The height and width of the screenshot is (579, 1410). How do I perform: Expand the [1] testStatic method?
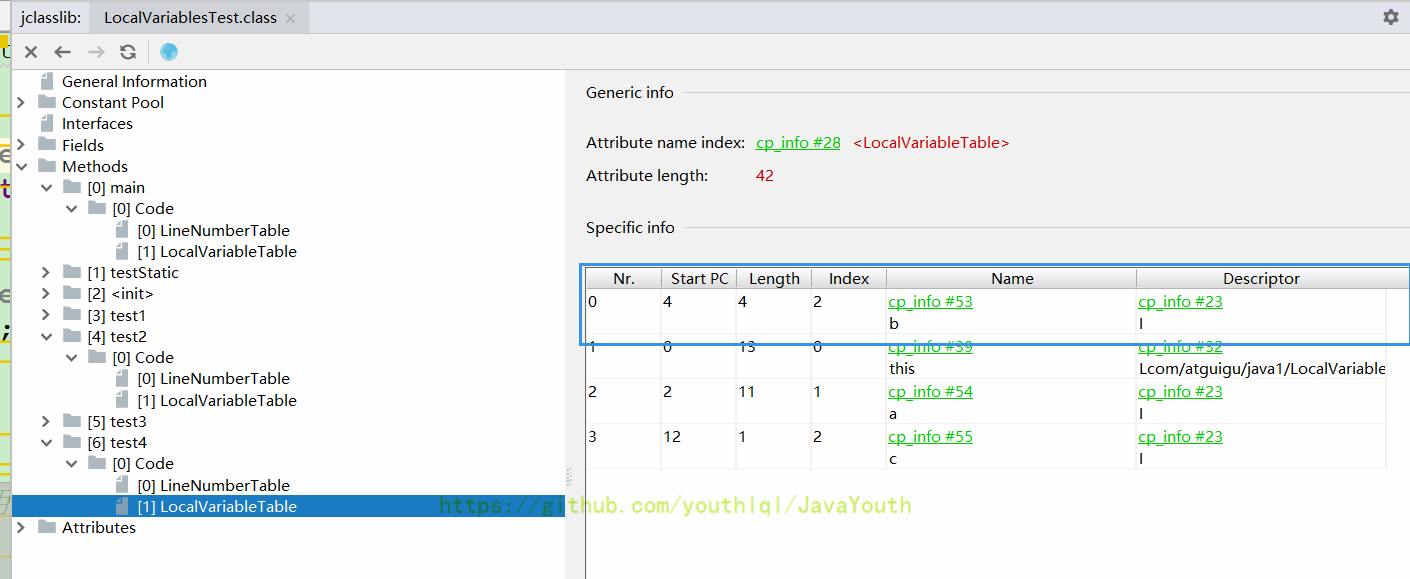point(46,273)
